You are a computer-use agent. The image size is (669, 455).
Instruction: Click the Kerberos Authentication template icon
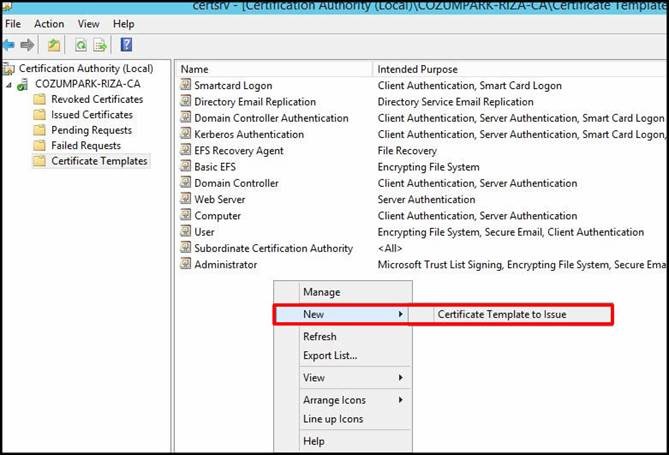pyautogui.click(x=186, y=133)
